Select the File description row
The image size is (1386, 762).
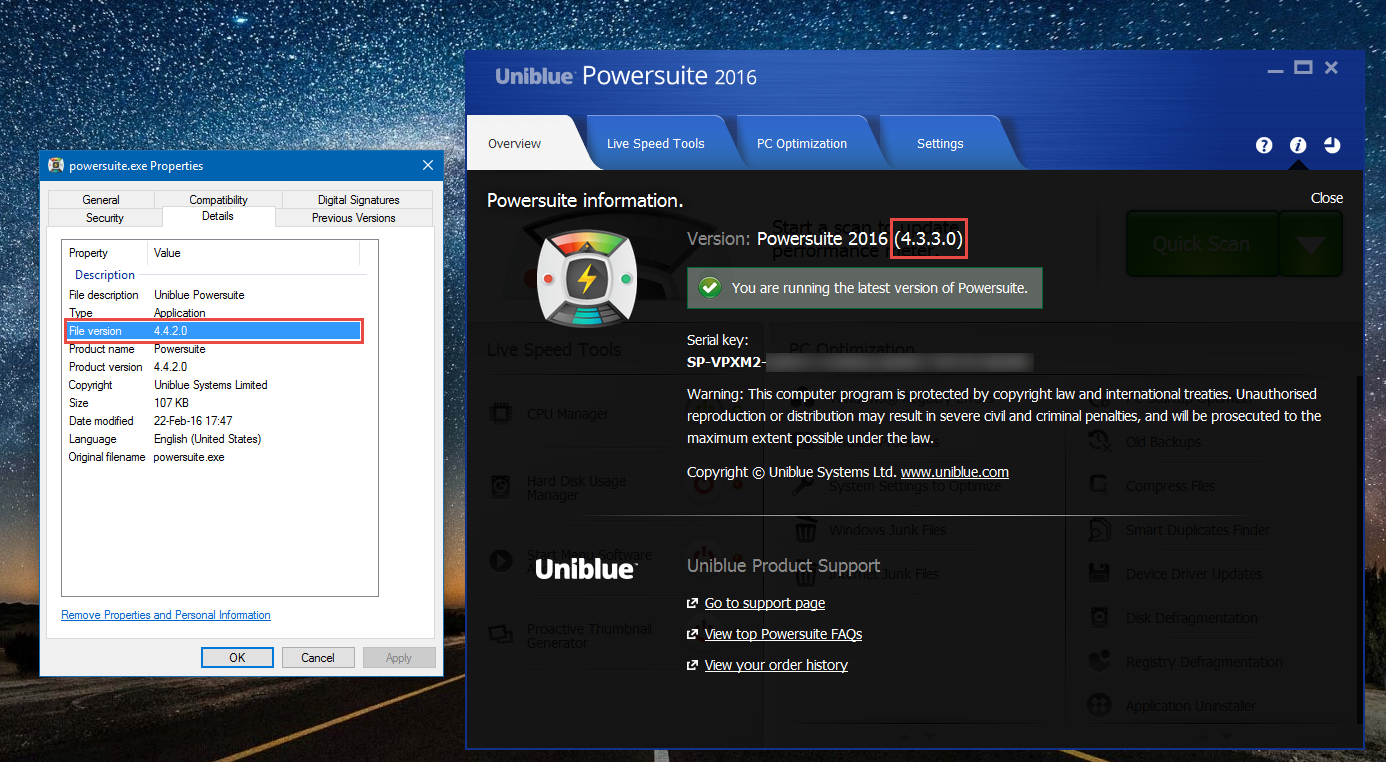[215, 295]
